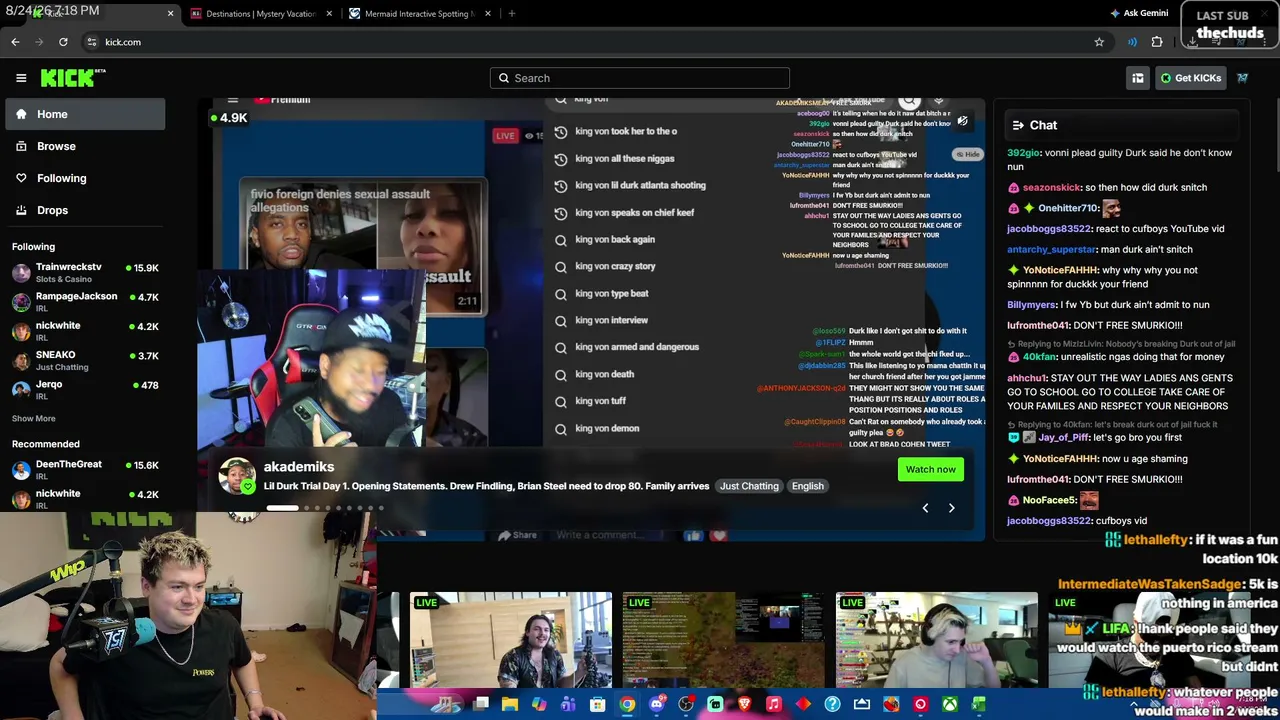
Task: Click the green Kick logo
Action: 73,78
